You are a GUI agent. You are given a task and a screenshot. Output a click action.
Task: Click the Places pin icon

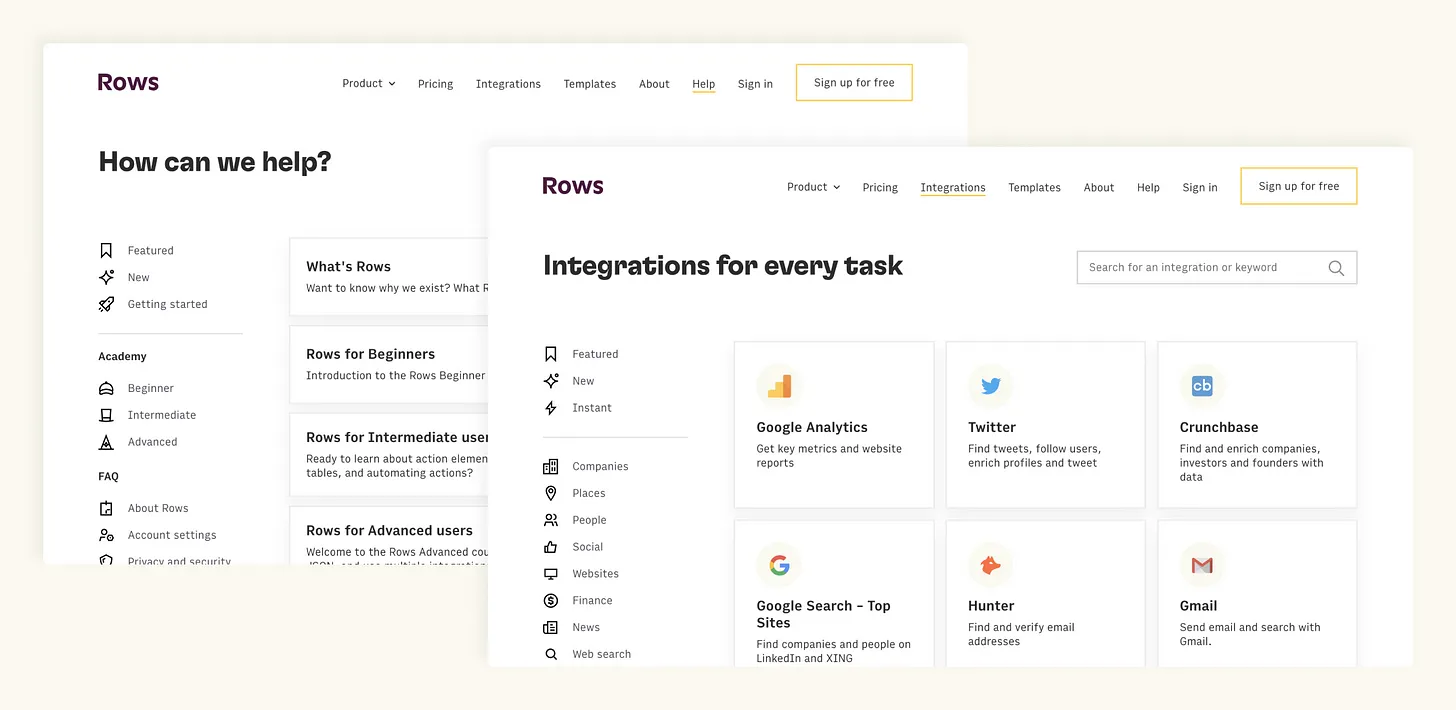(x=551, y=493)
